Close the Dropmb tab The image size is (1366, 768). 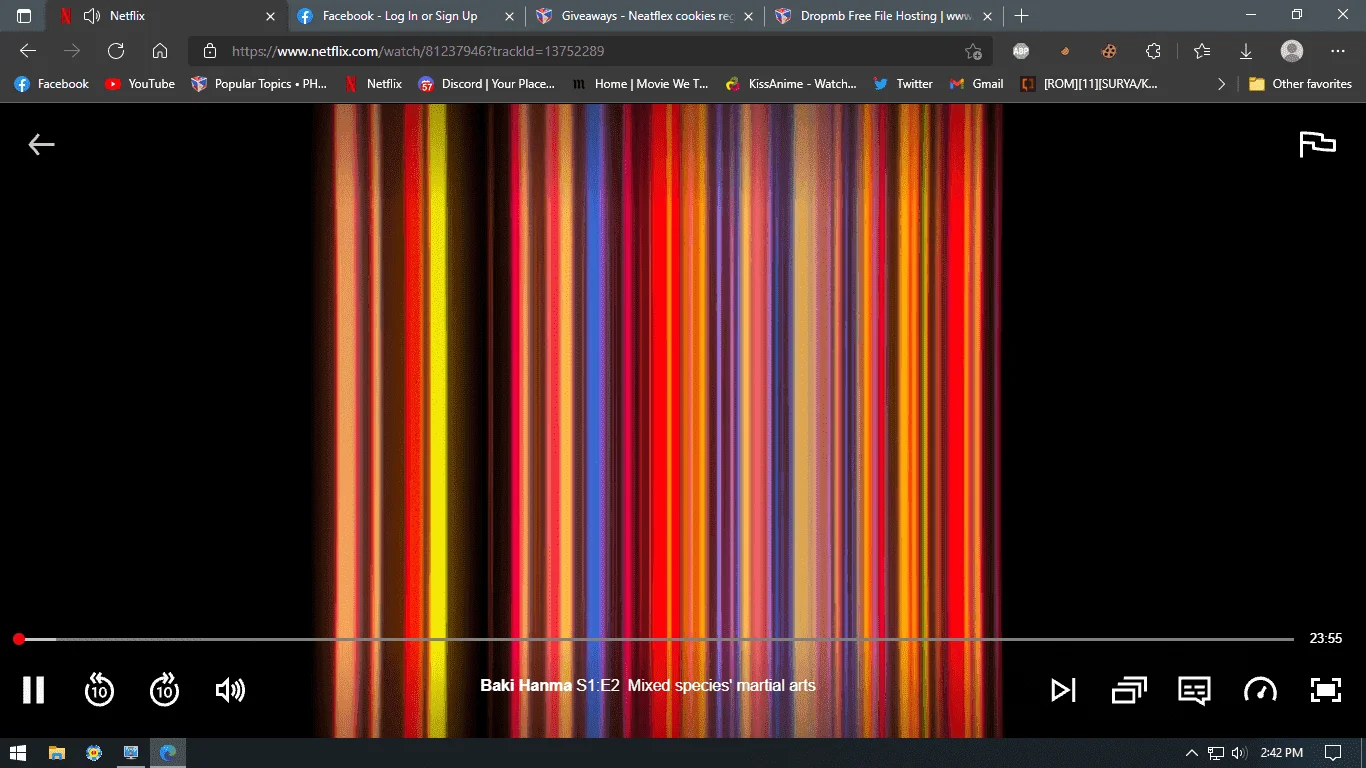(988, 16)
